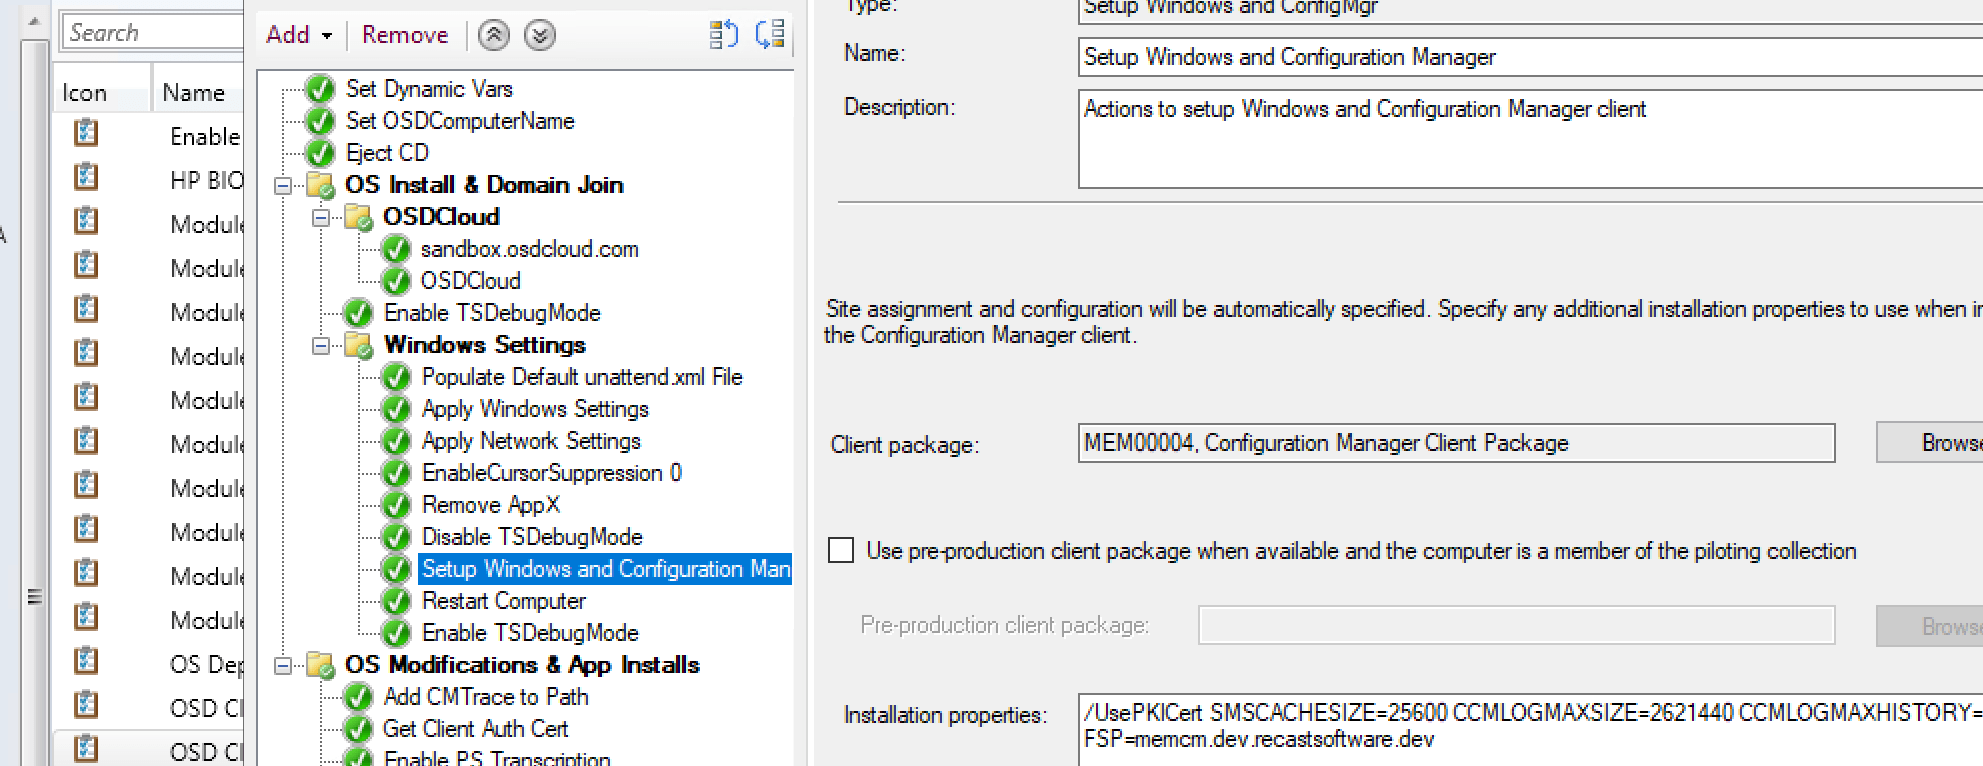Open the Add dropdown menu

pos(298,35)
